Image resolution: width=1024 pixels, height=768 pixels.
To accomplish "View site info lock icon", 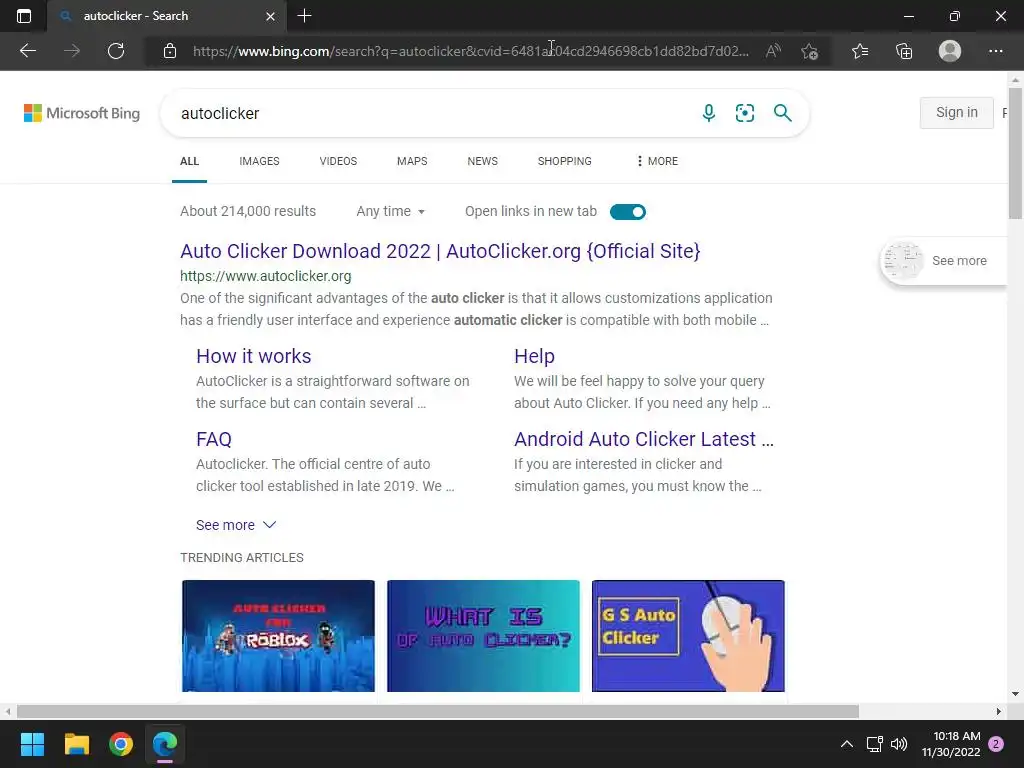I will (x=170, y=51).
